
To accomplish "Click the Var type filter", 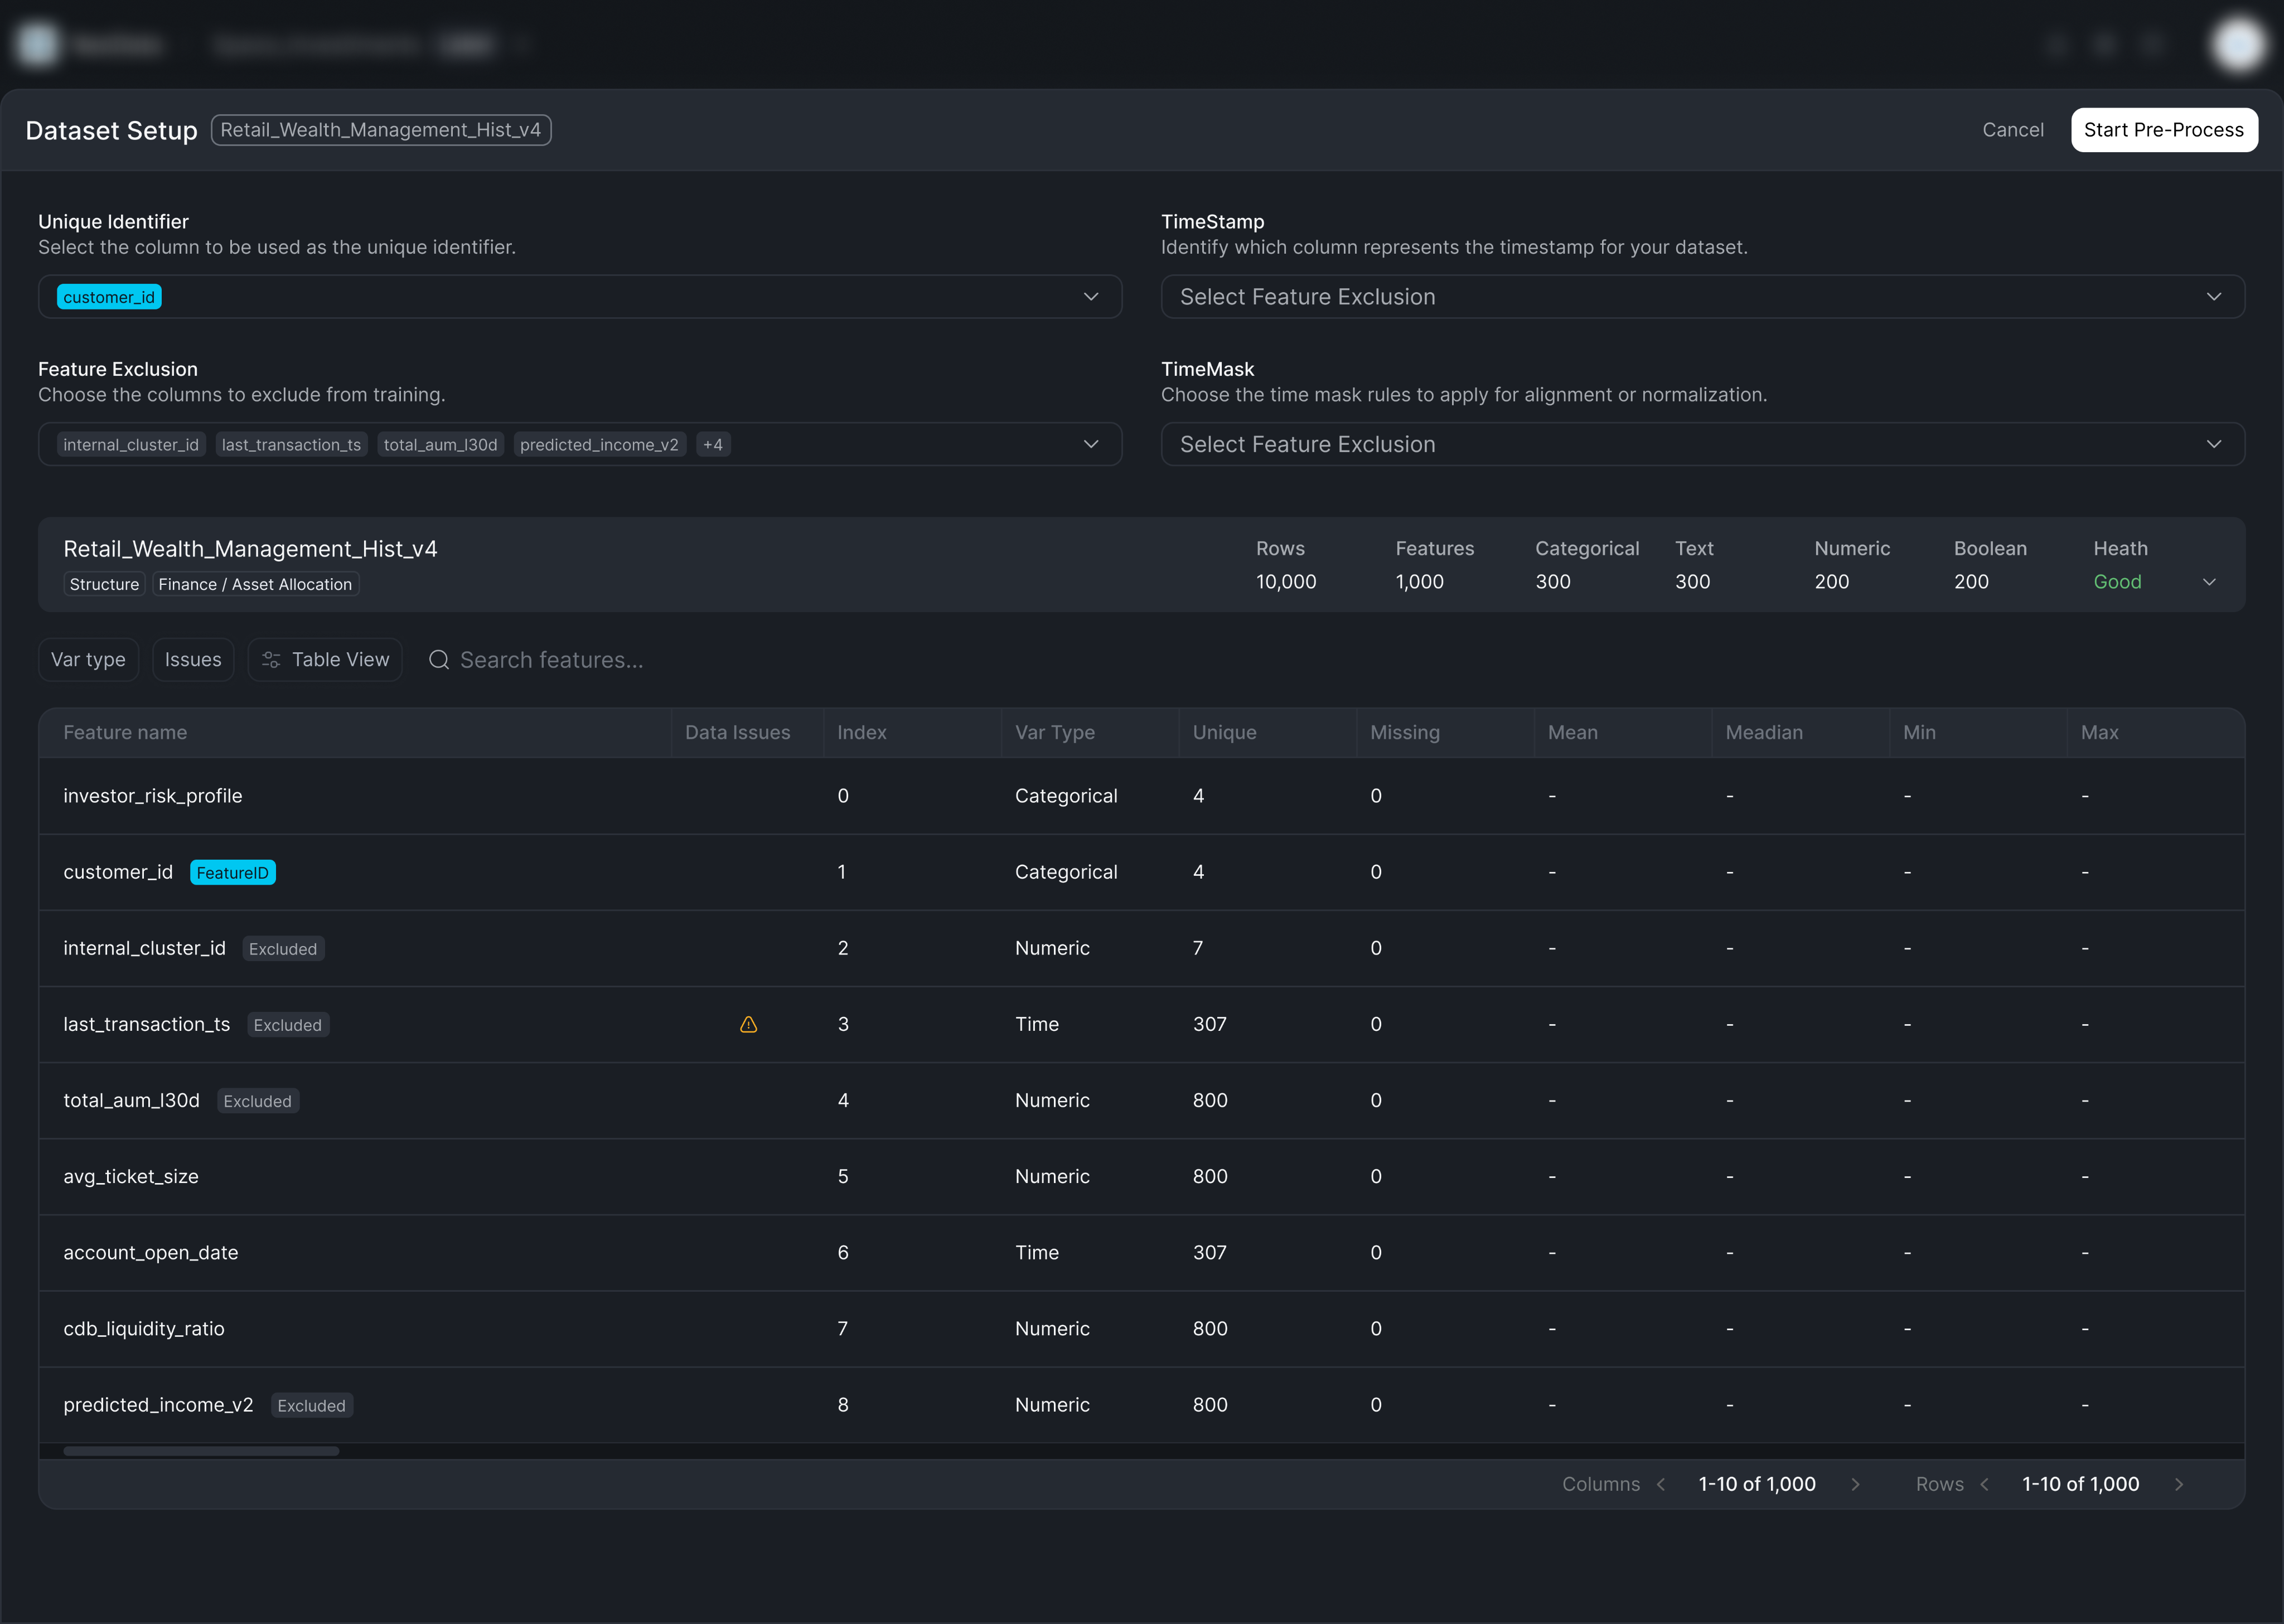I will point(88,660).
